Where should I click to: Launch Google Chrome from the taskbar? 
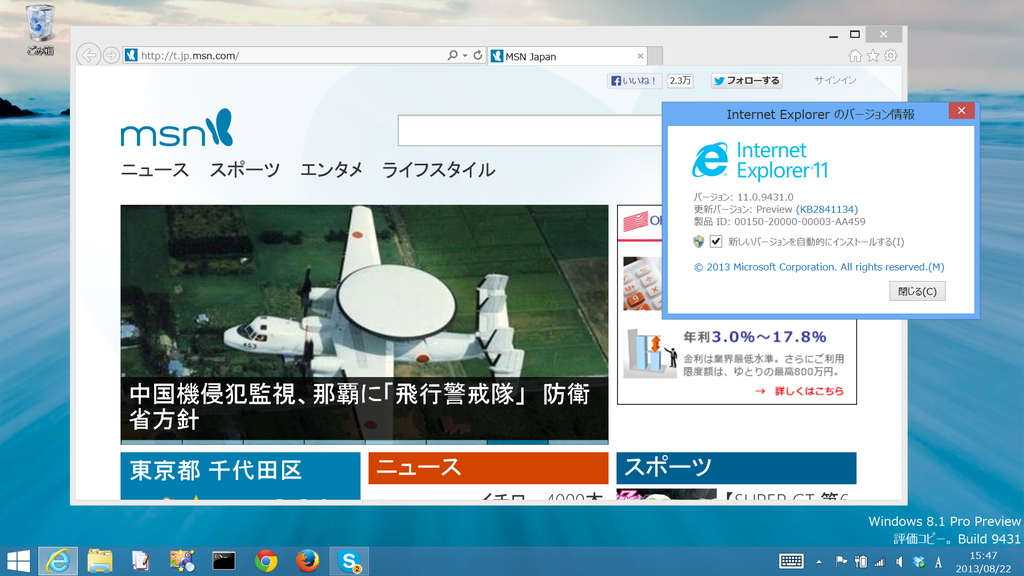pos(268,561)
